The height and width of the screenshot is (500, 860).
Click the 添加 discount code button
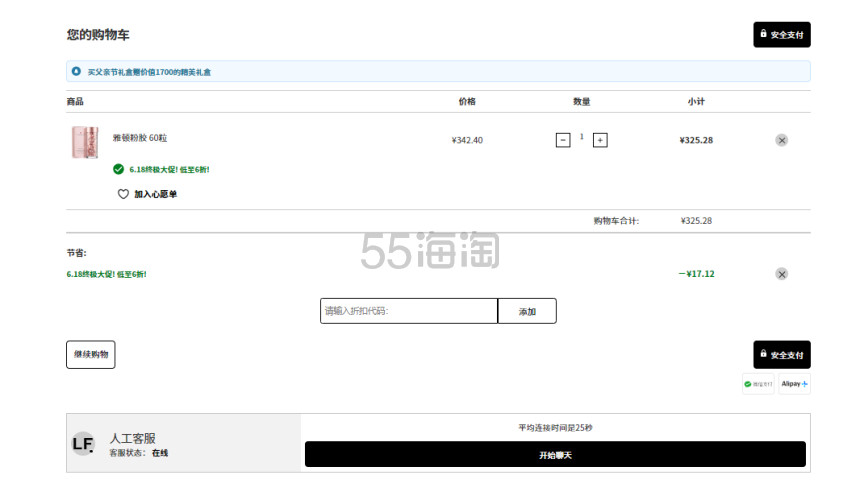(527, 311)
